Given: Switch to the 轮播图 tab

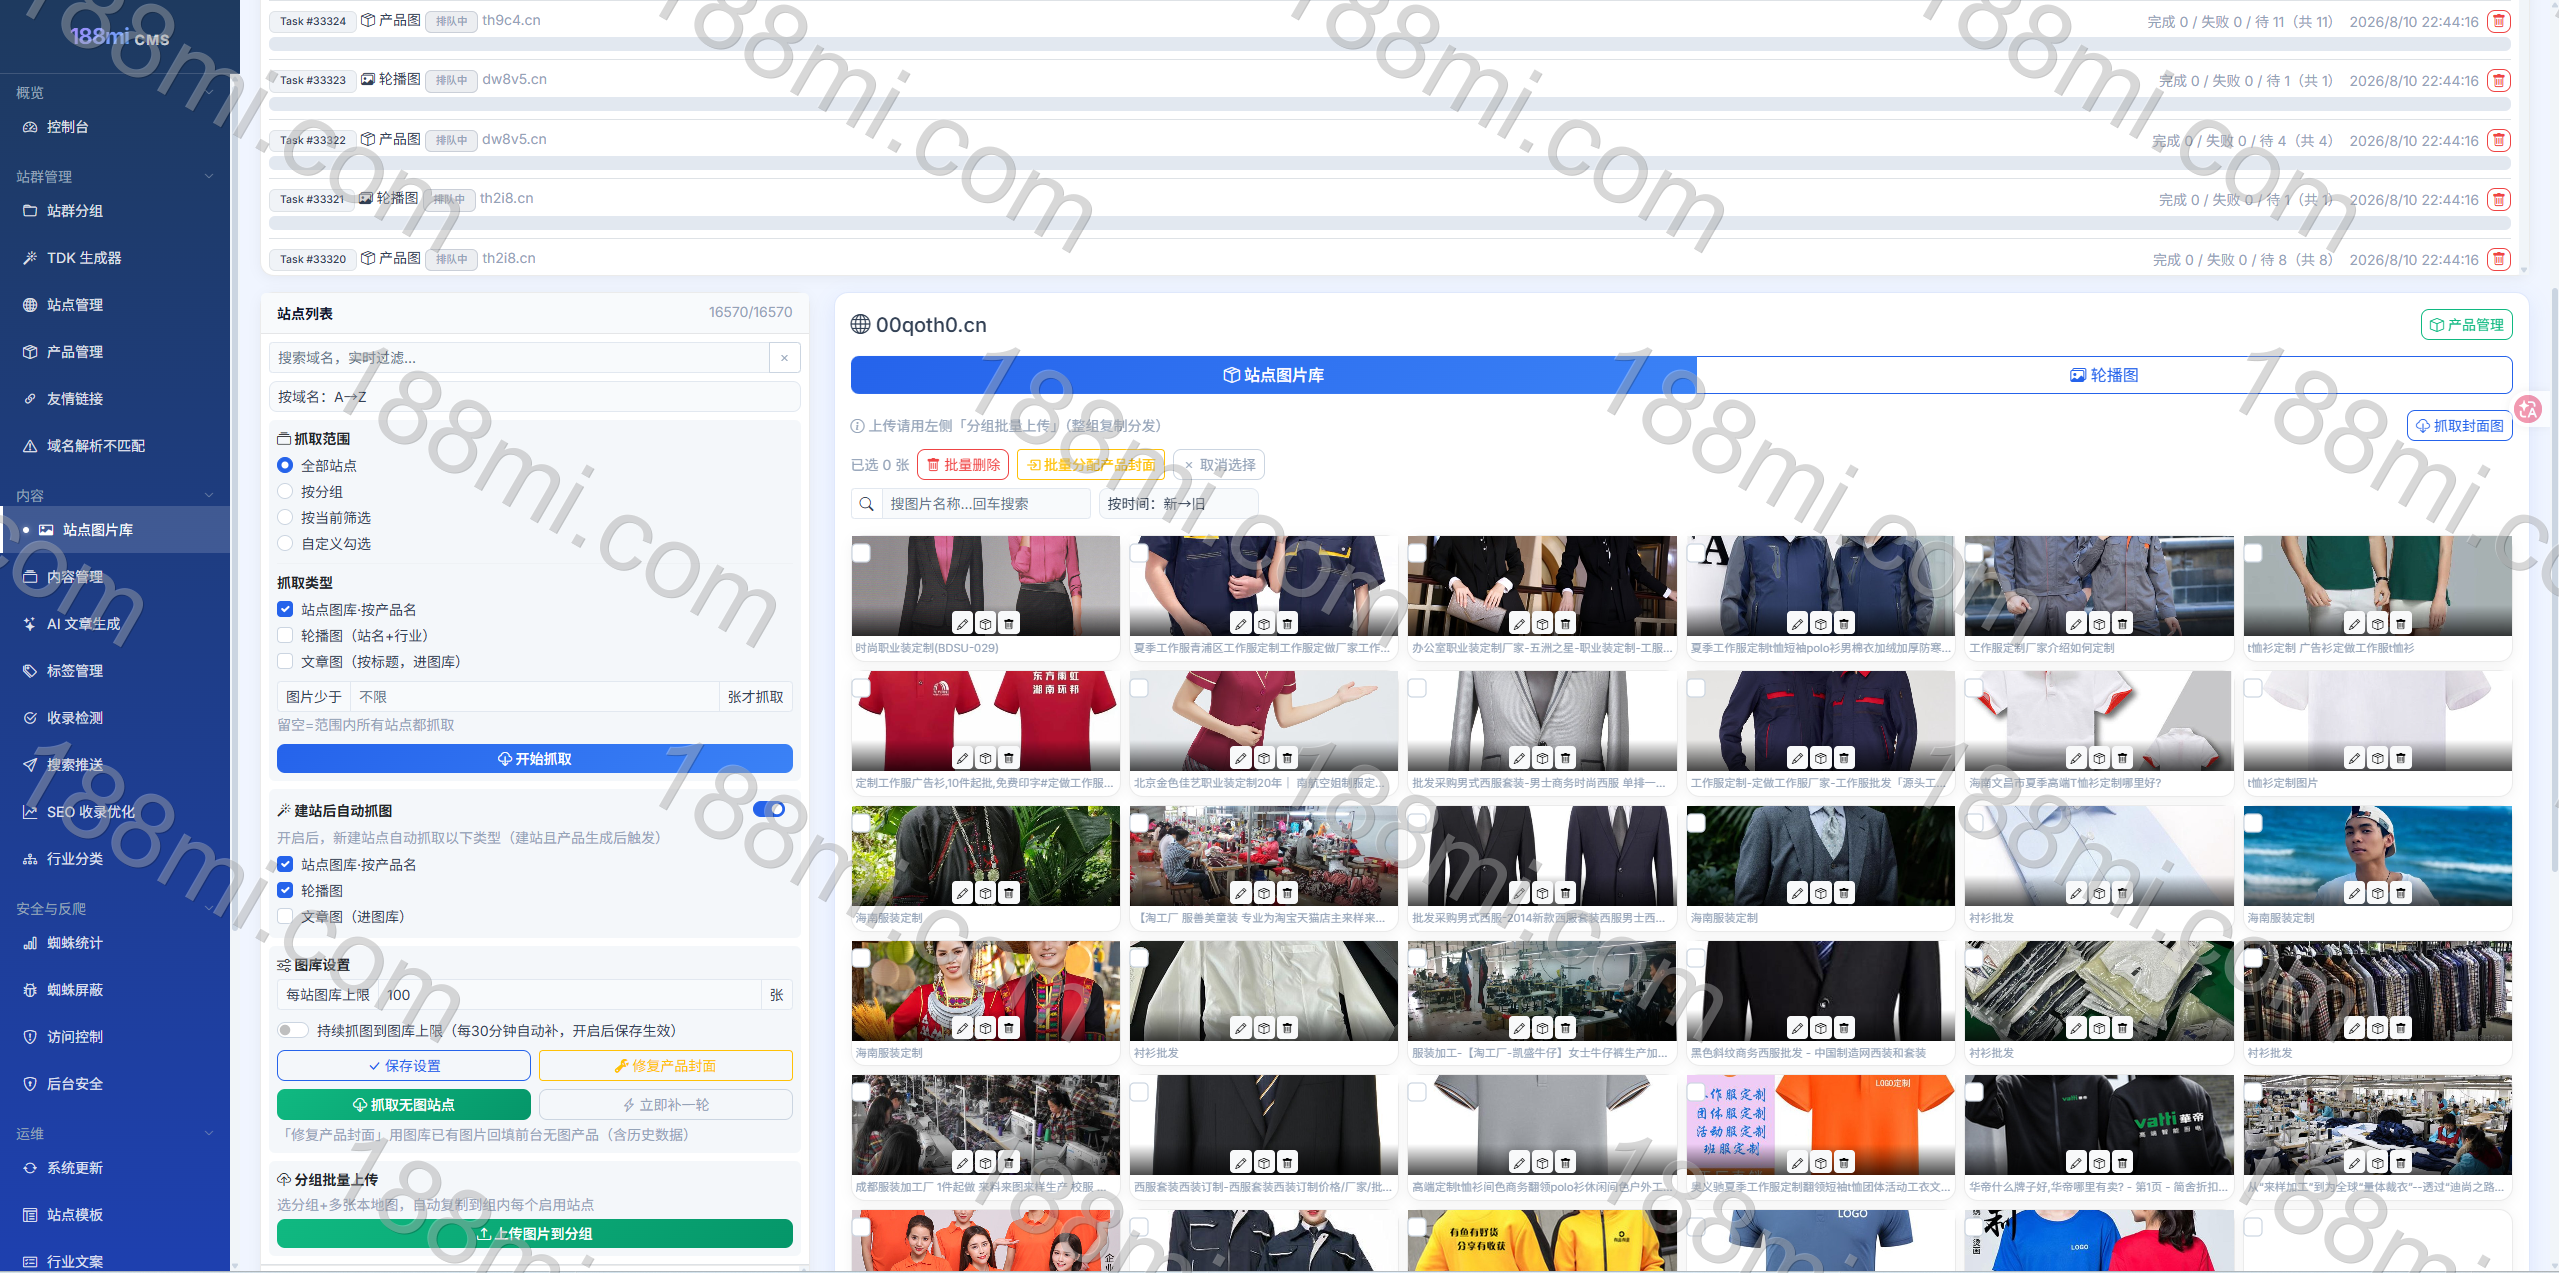Looking at the screenshot, I should (2104, 375).
